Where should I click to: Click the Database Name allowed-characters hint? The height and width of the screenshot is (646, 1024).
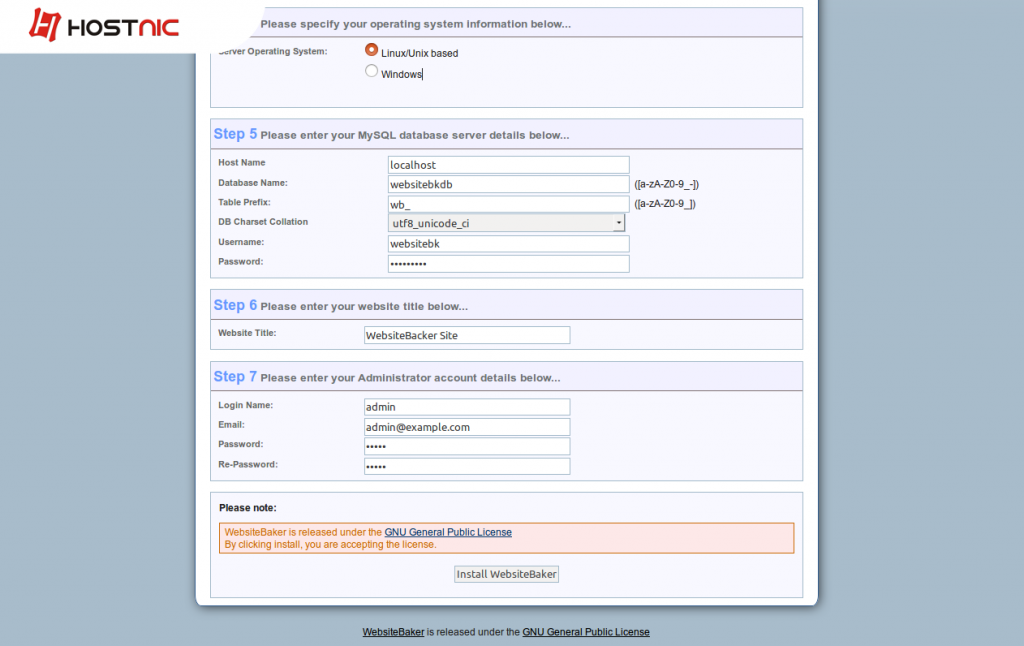[666, 184]
